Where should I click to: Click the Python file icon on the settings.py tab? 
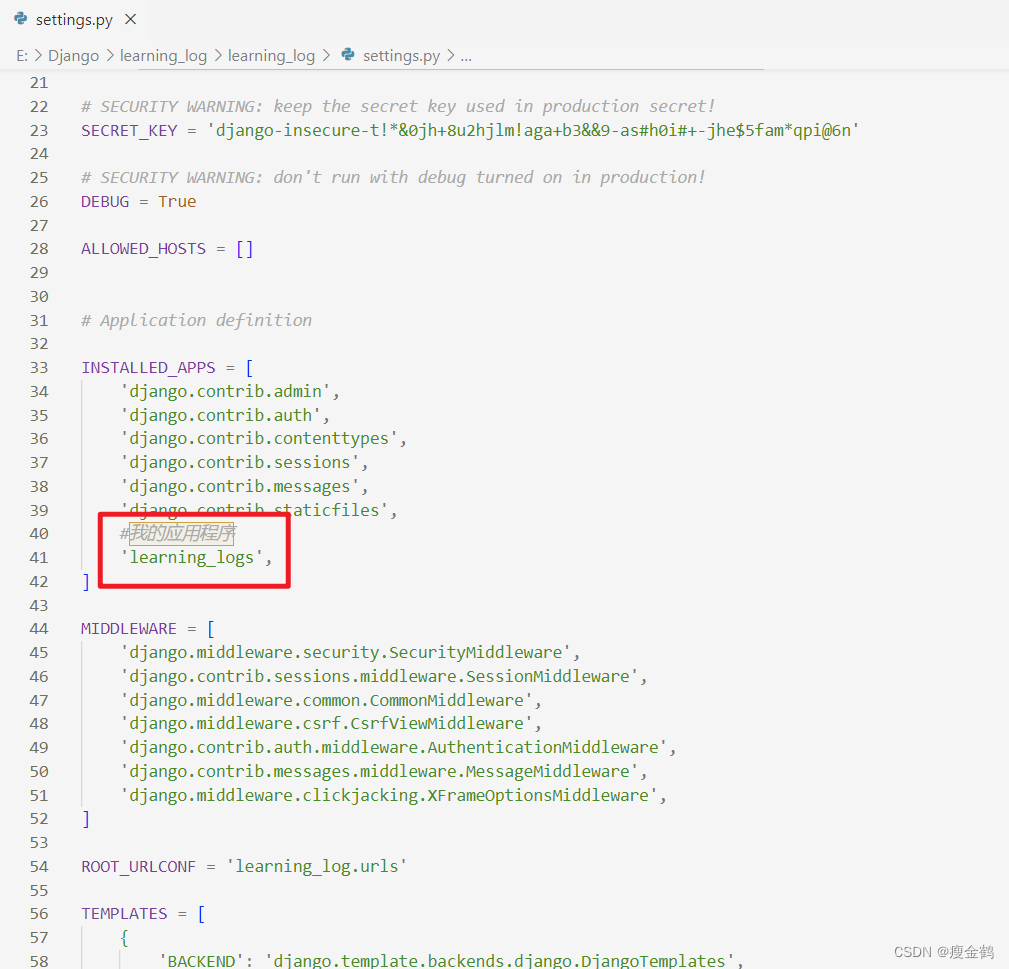(20, 18)
